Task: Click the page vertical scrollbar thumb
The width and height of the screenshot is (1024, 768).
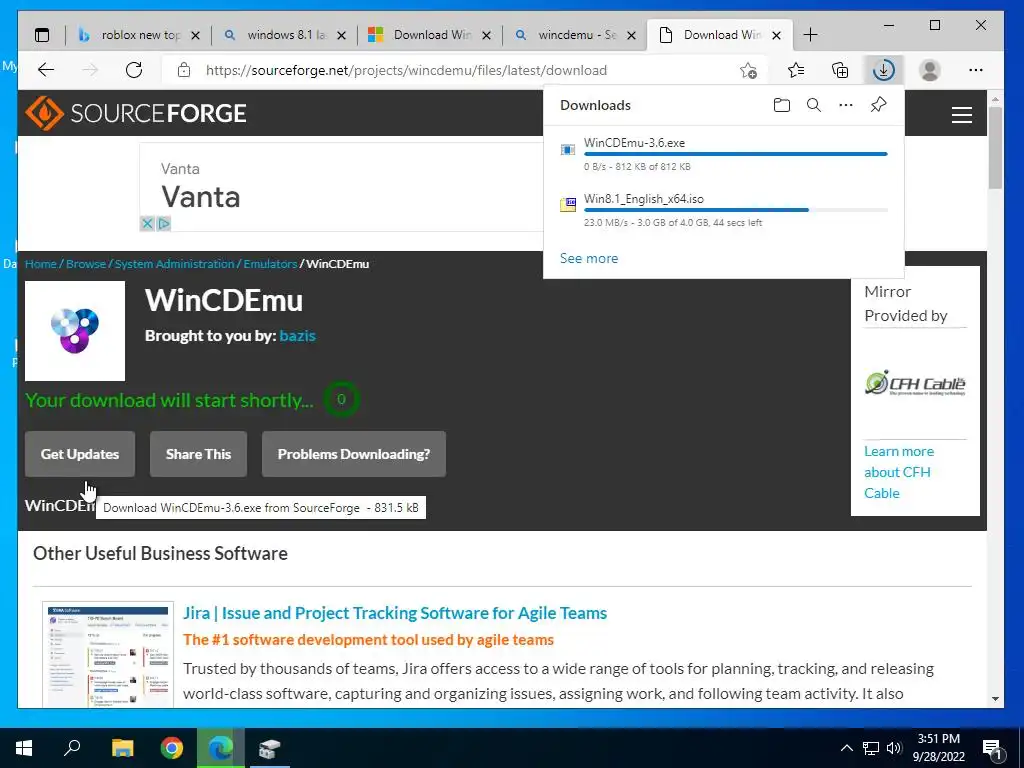Action: pos(995,148)
